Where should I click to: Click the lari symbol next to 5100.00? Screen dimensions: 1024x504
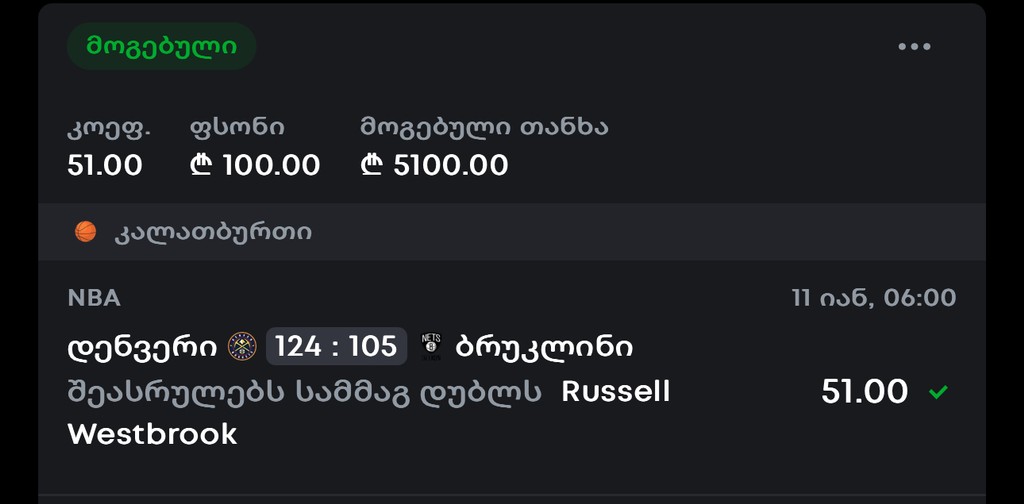[x=372, y=165]
